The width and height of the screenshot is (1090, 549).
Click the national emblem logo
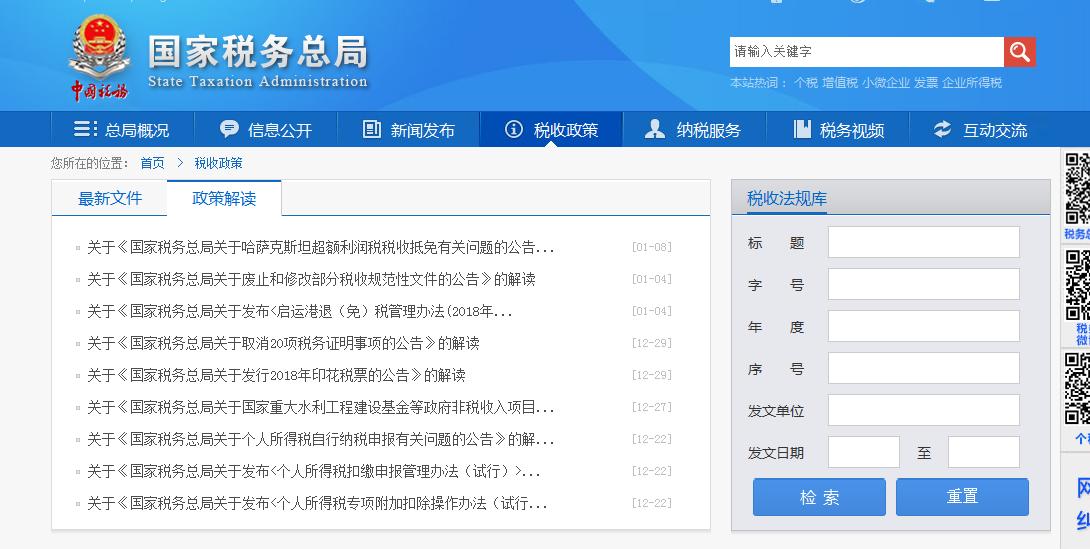99,47
